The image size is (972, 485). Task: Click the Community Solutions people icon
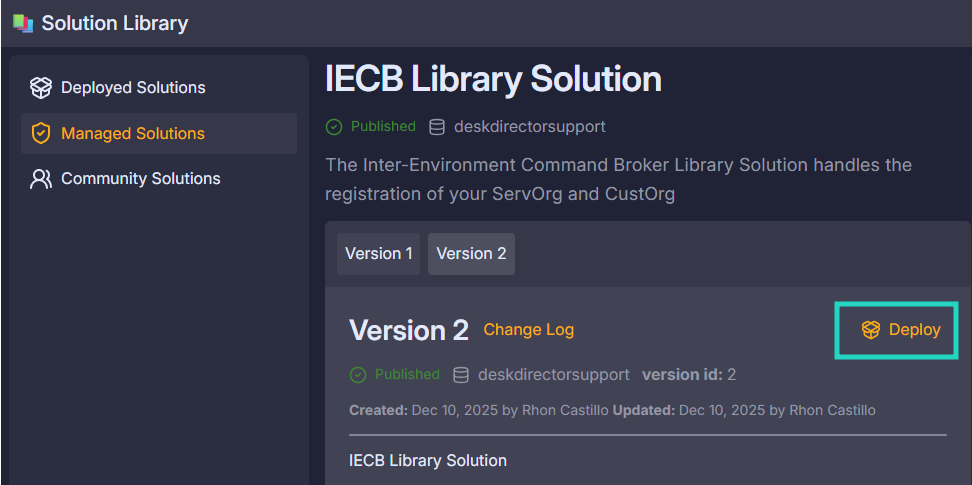pyautogui.click(x=41, y=179)
